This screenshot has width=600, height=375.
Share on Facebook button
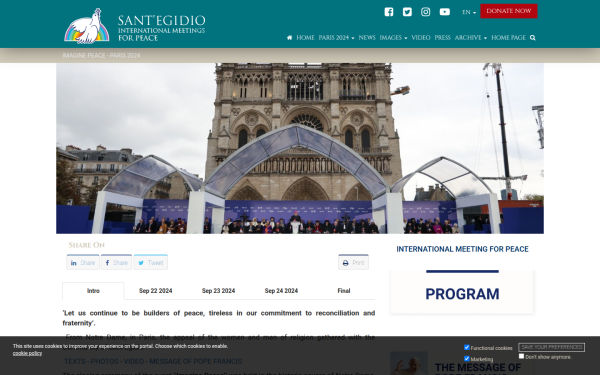(116, 262)
